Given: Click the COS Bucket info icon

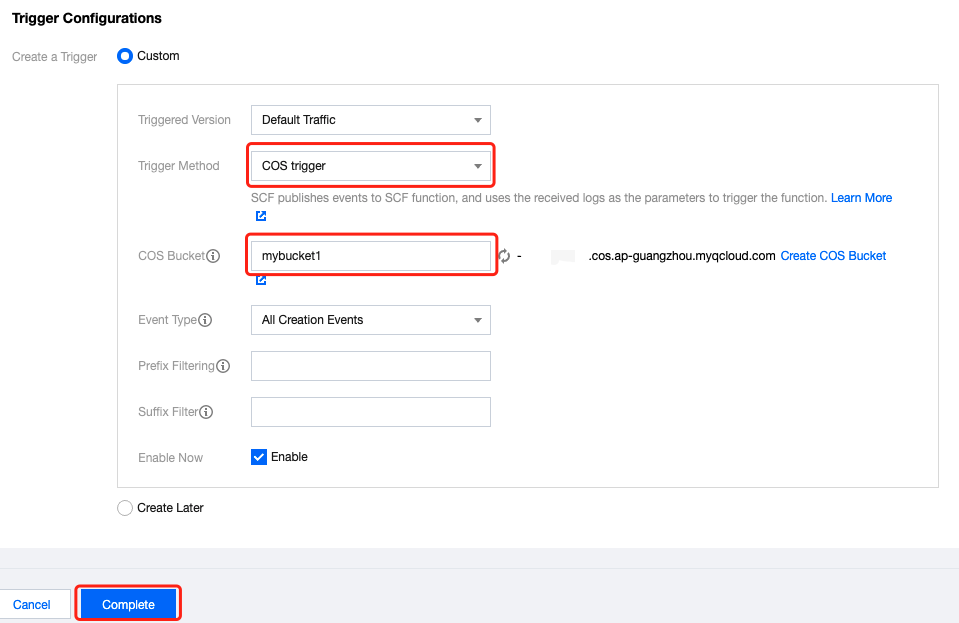Looking at the screenshot, I should [x=213, y=256].
